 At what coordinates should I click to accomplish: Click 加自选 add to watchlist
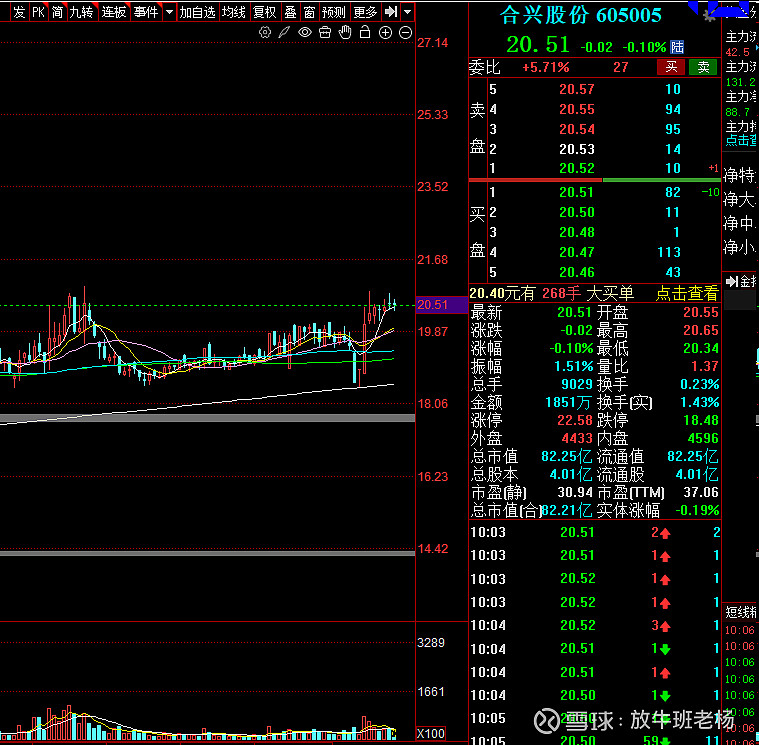coord(197,12)
